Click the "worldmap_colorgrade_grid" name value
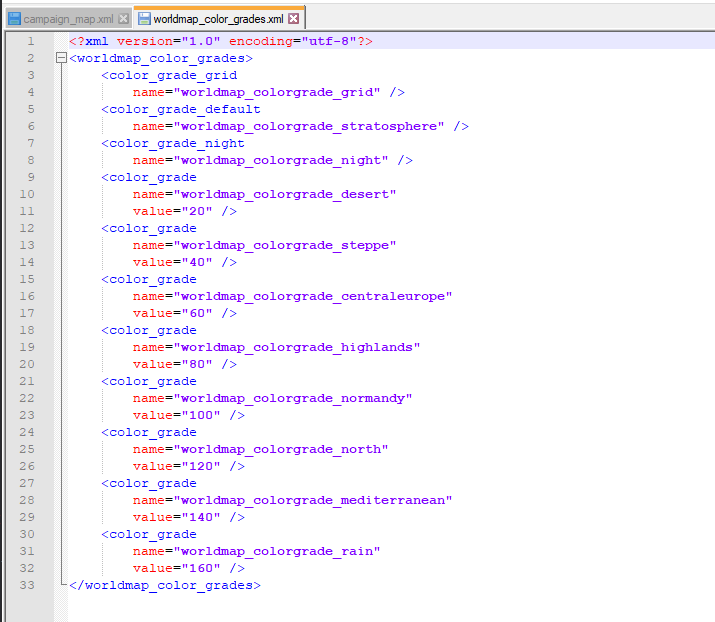The image size is (715, 622). coord(276,93)
